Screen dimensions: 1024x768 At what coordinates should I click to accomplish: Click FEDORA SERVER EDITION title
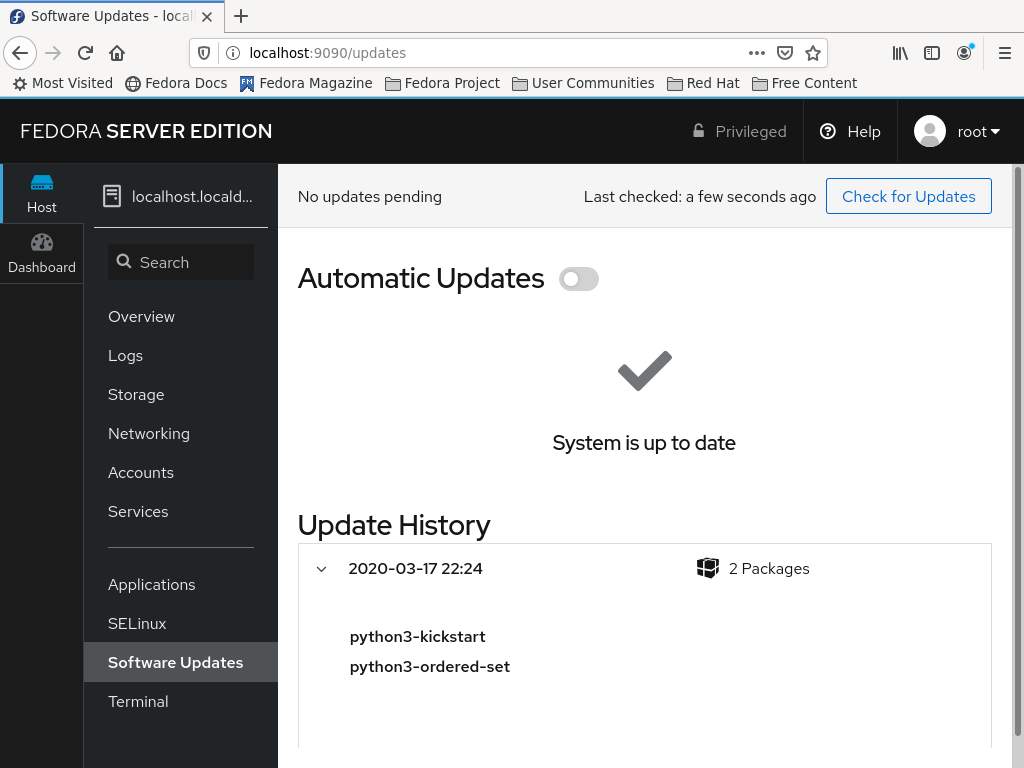[146, 131]
